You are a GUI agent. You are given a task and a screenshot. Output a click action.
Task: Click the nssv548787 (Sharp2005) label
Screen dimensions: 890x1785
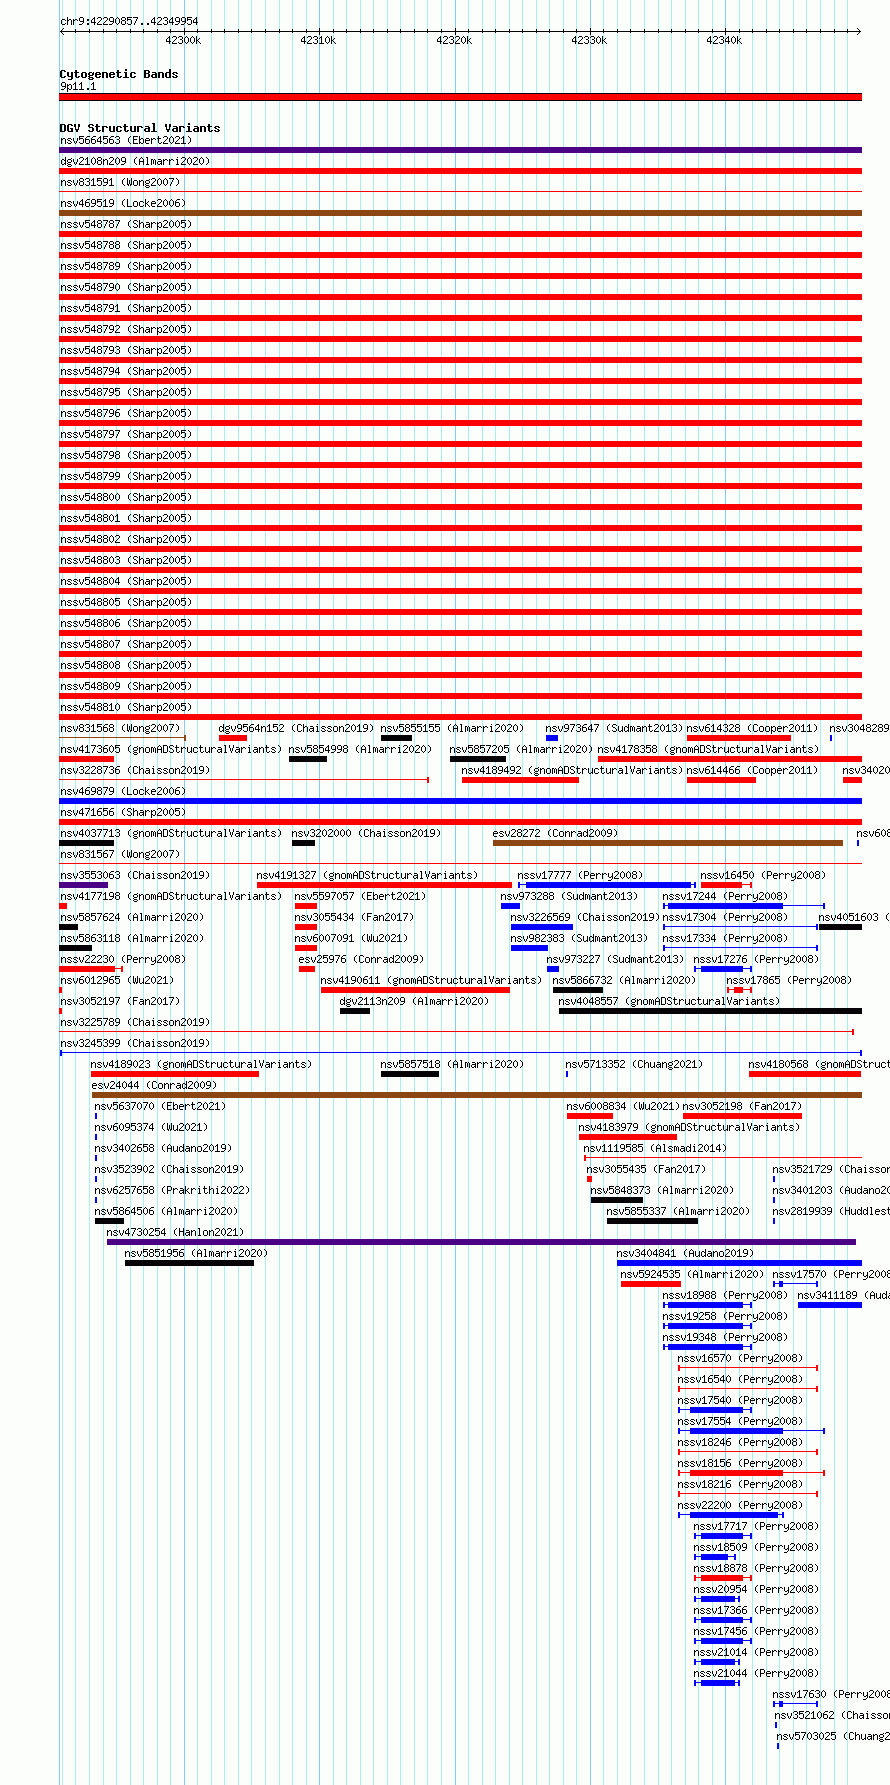(125, 224)
